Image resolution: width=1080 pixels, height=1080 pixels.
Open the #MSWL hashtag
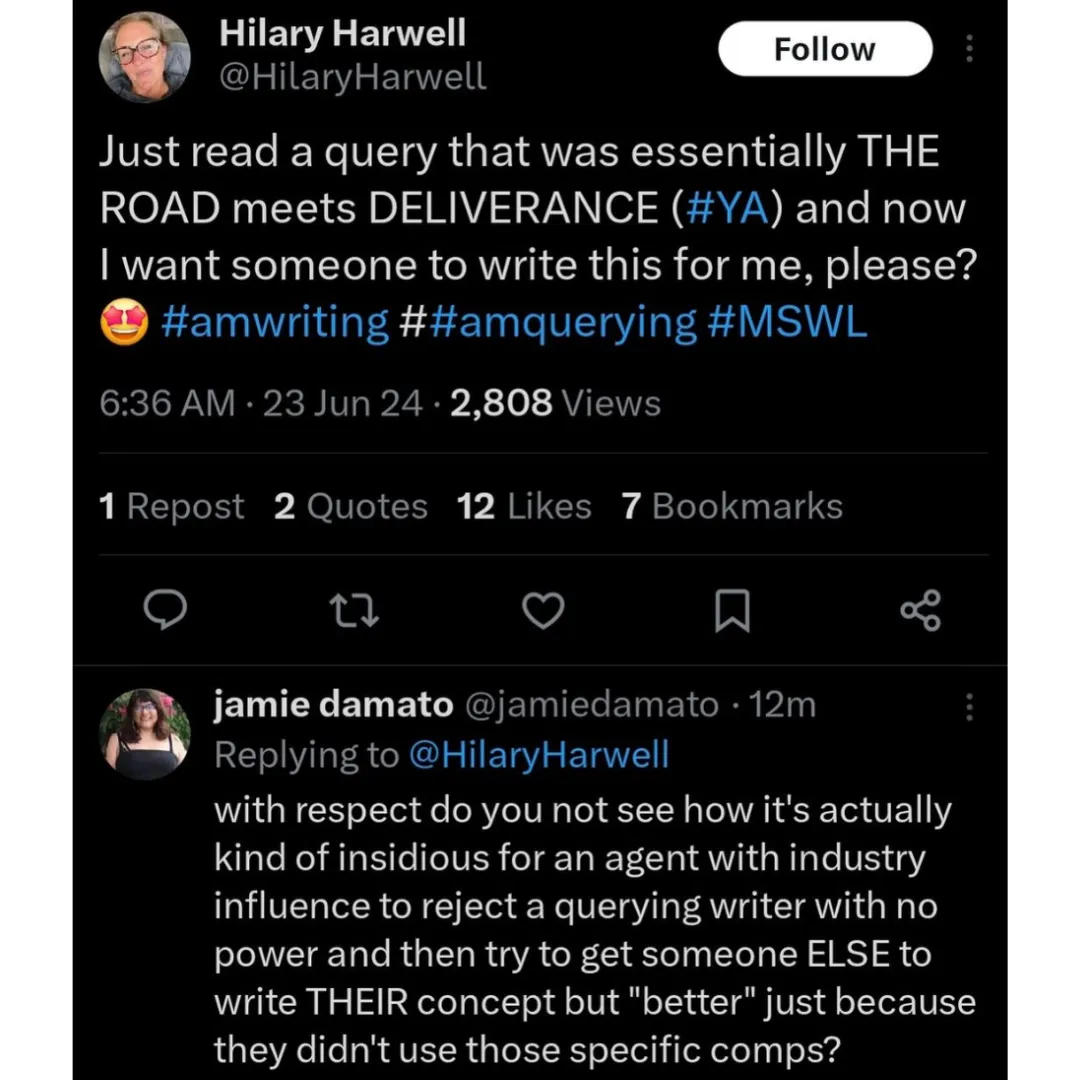787,322
